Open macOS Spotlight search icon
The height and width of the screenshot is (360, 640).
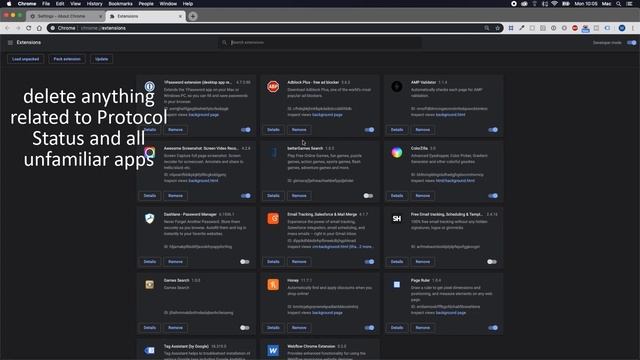point(619,4)
